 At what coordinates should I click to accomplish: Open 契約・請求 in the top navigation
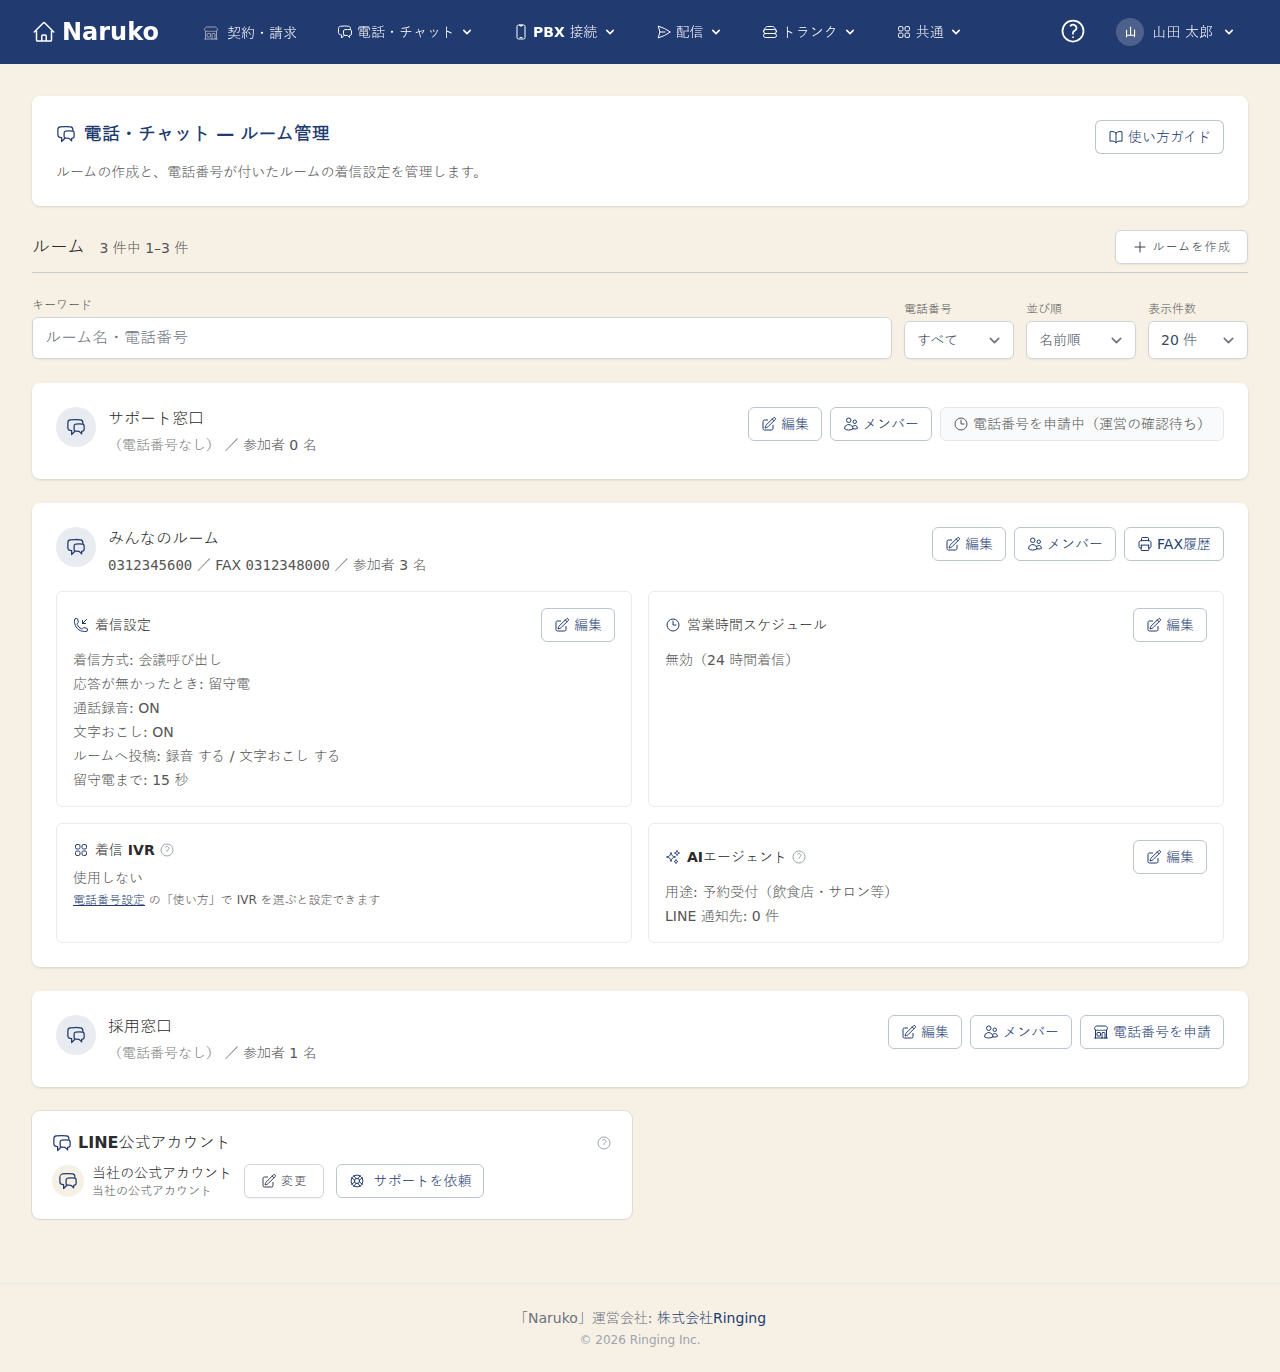(250, 32)
